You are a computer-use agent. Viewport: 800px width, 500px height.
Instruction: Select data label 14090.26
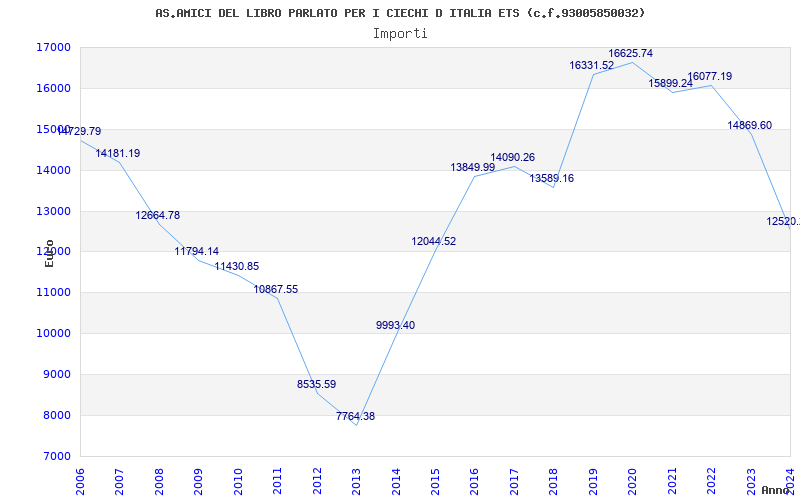coord(513,157)
